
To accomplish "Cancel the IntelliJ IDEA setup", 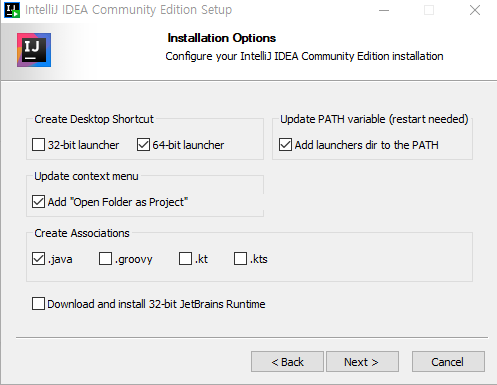I will 448,362.
